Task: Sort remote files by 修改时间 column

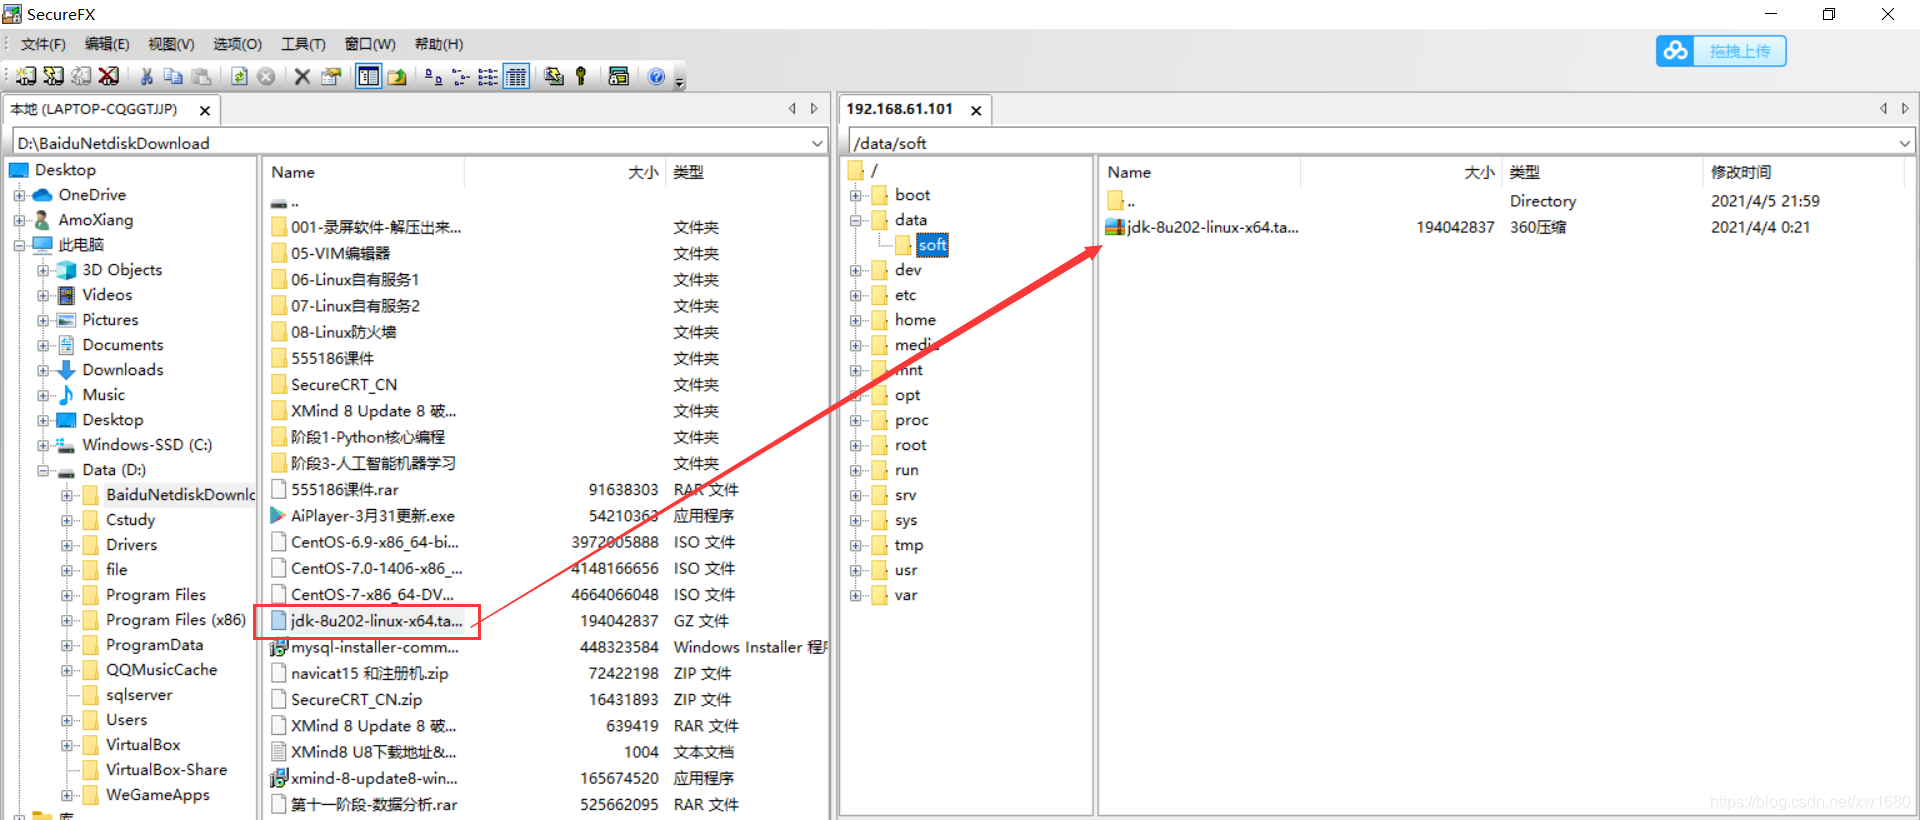Action: click(1741, 172)
